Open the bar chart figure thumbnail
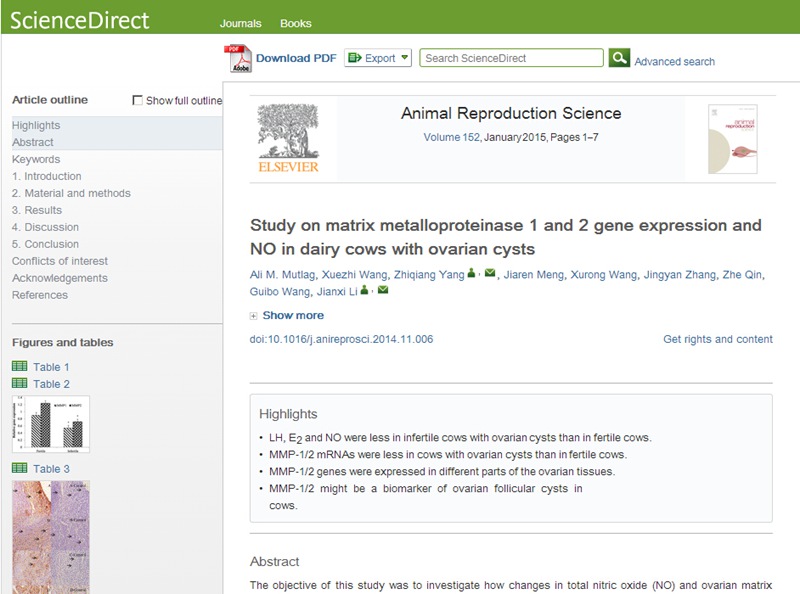This screenshot has width=800, height=594. pyautogui.click(x=51, y=424)
